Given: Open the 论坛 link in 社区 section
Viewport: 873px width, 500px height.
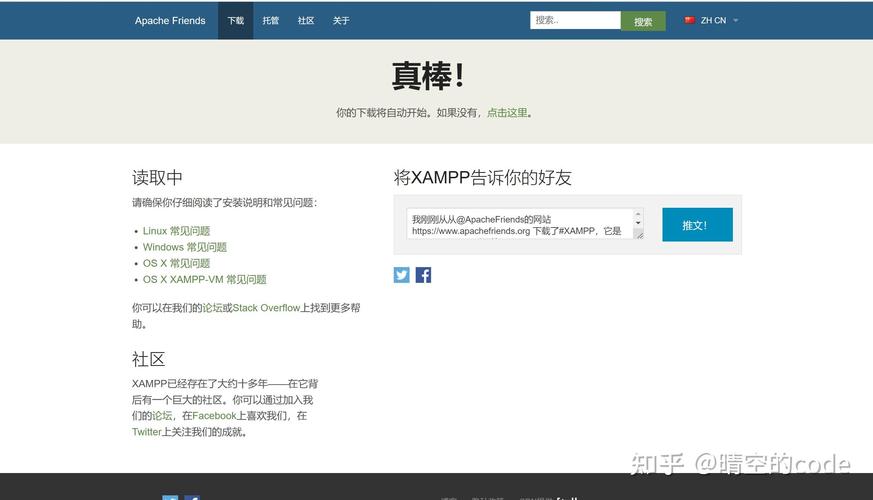Looking at the screenshot, I should (162, 415).
